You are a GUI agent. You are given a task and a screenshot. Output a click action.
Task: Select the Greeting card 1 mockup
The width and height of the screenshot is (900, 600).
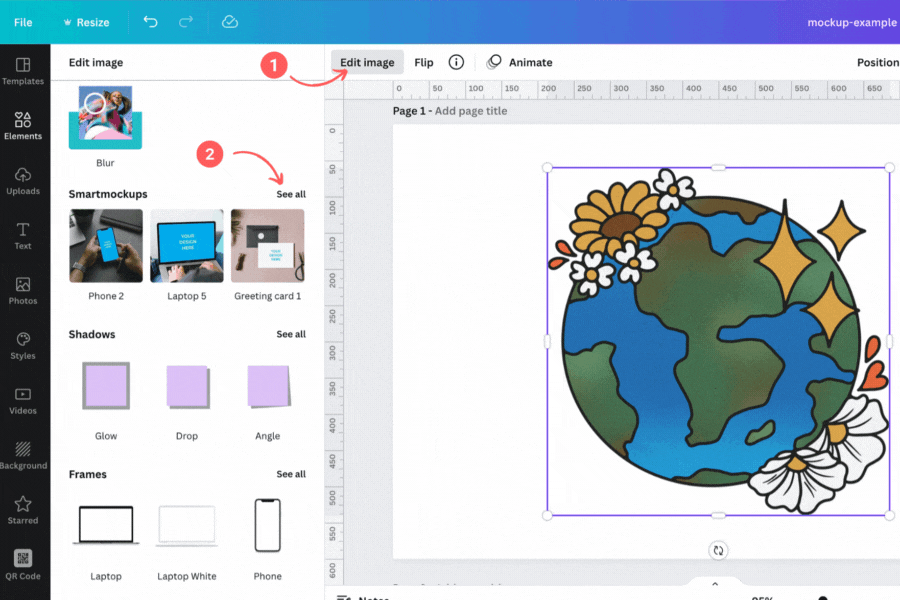point(267,246)
